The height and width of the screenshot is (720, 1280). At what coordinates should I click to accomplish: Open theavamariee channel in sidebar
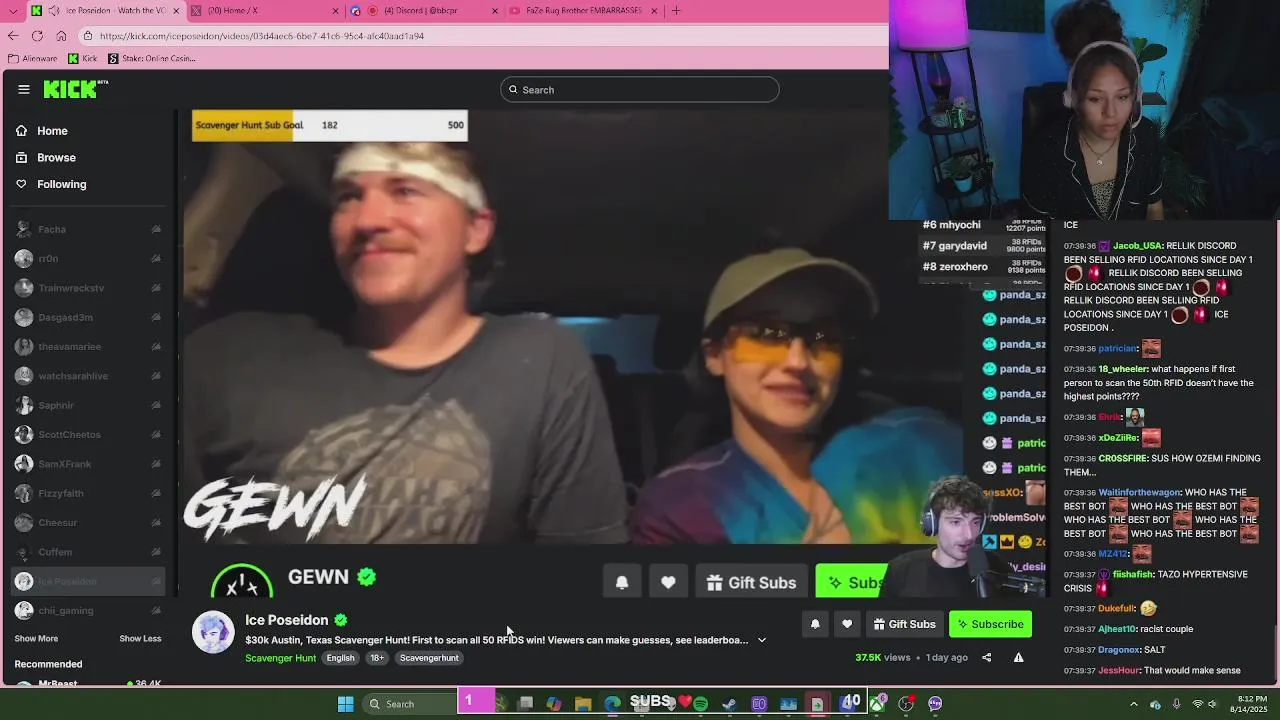click(88, 346)
